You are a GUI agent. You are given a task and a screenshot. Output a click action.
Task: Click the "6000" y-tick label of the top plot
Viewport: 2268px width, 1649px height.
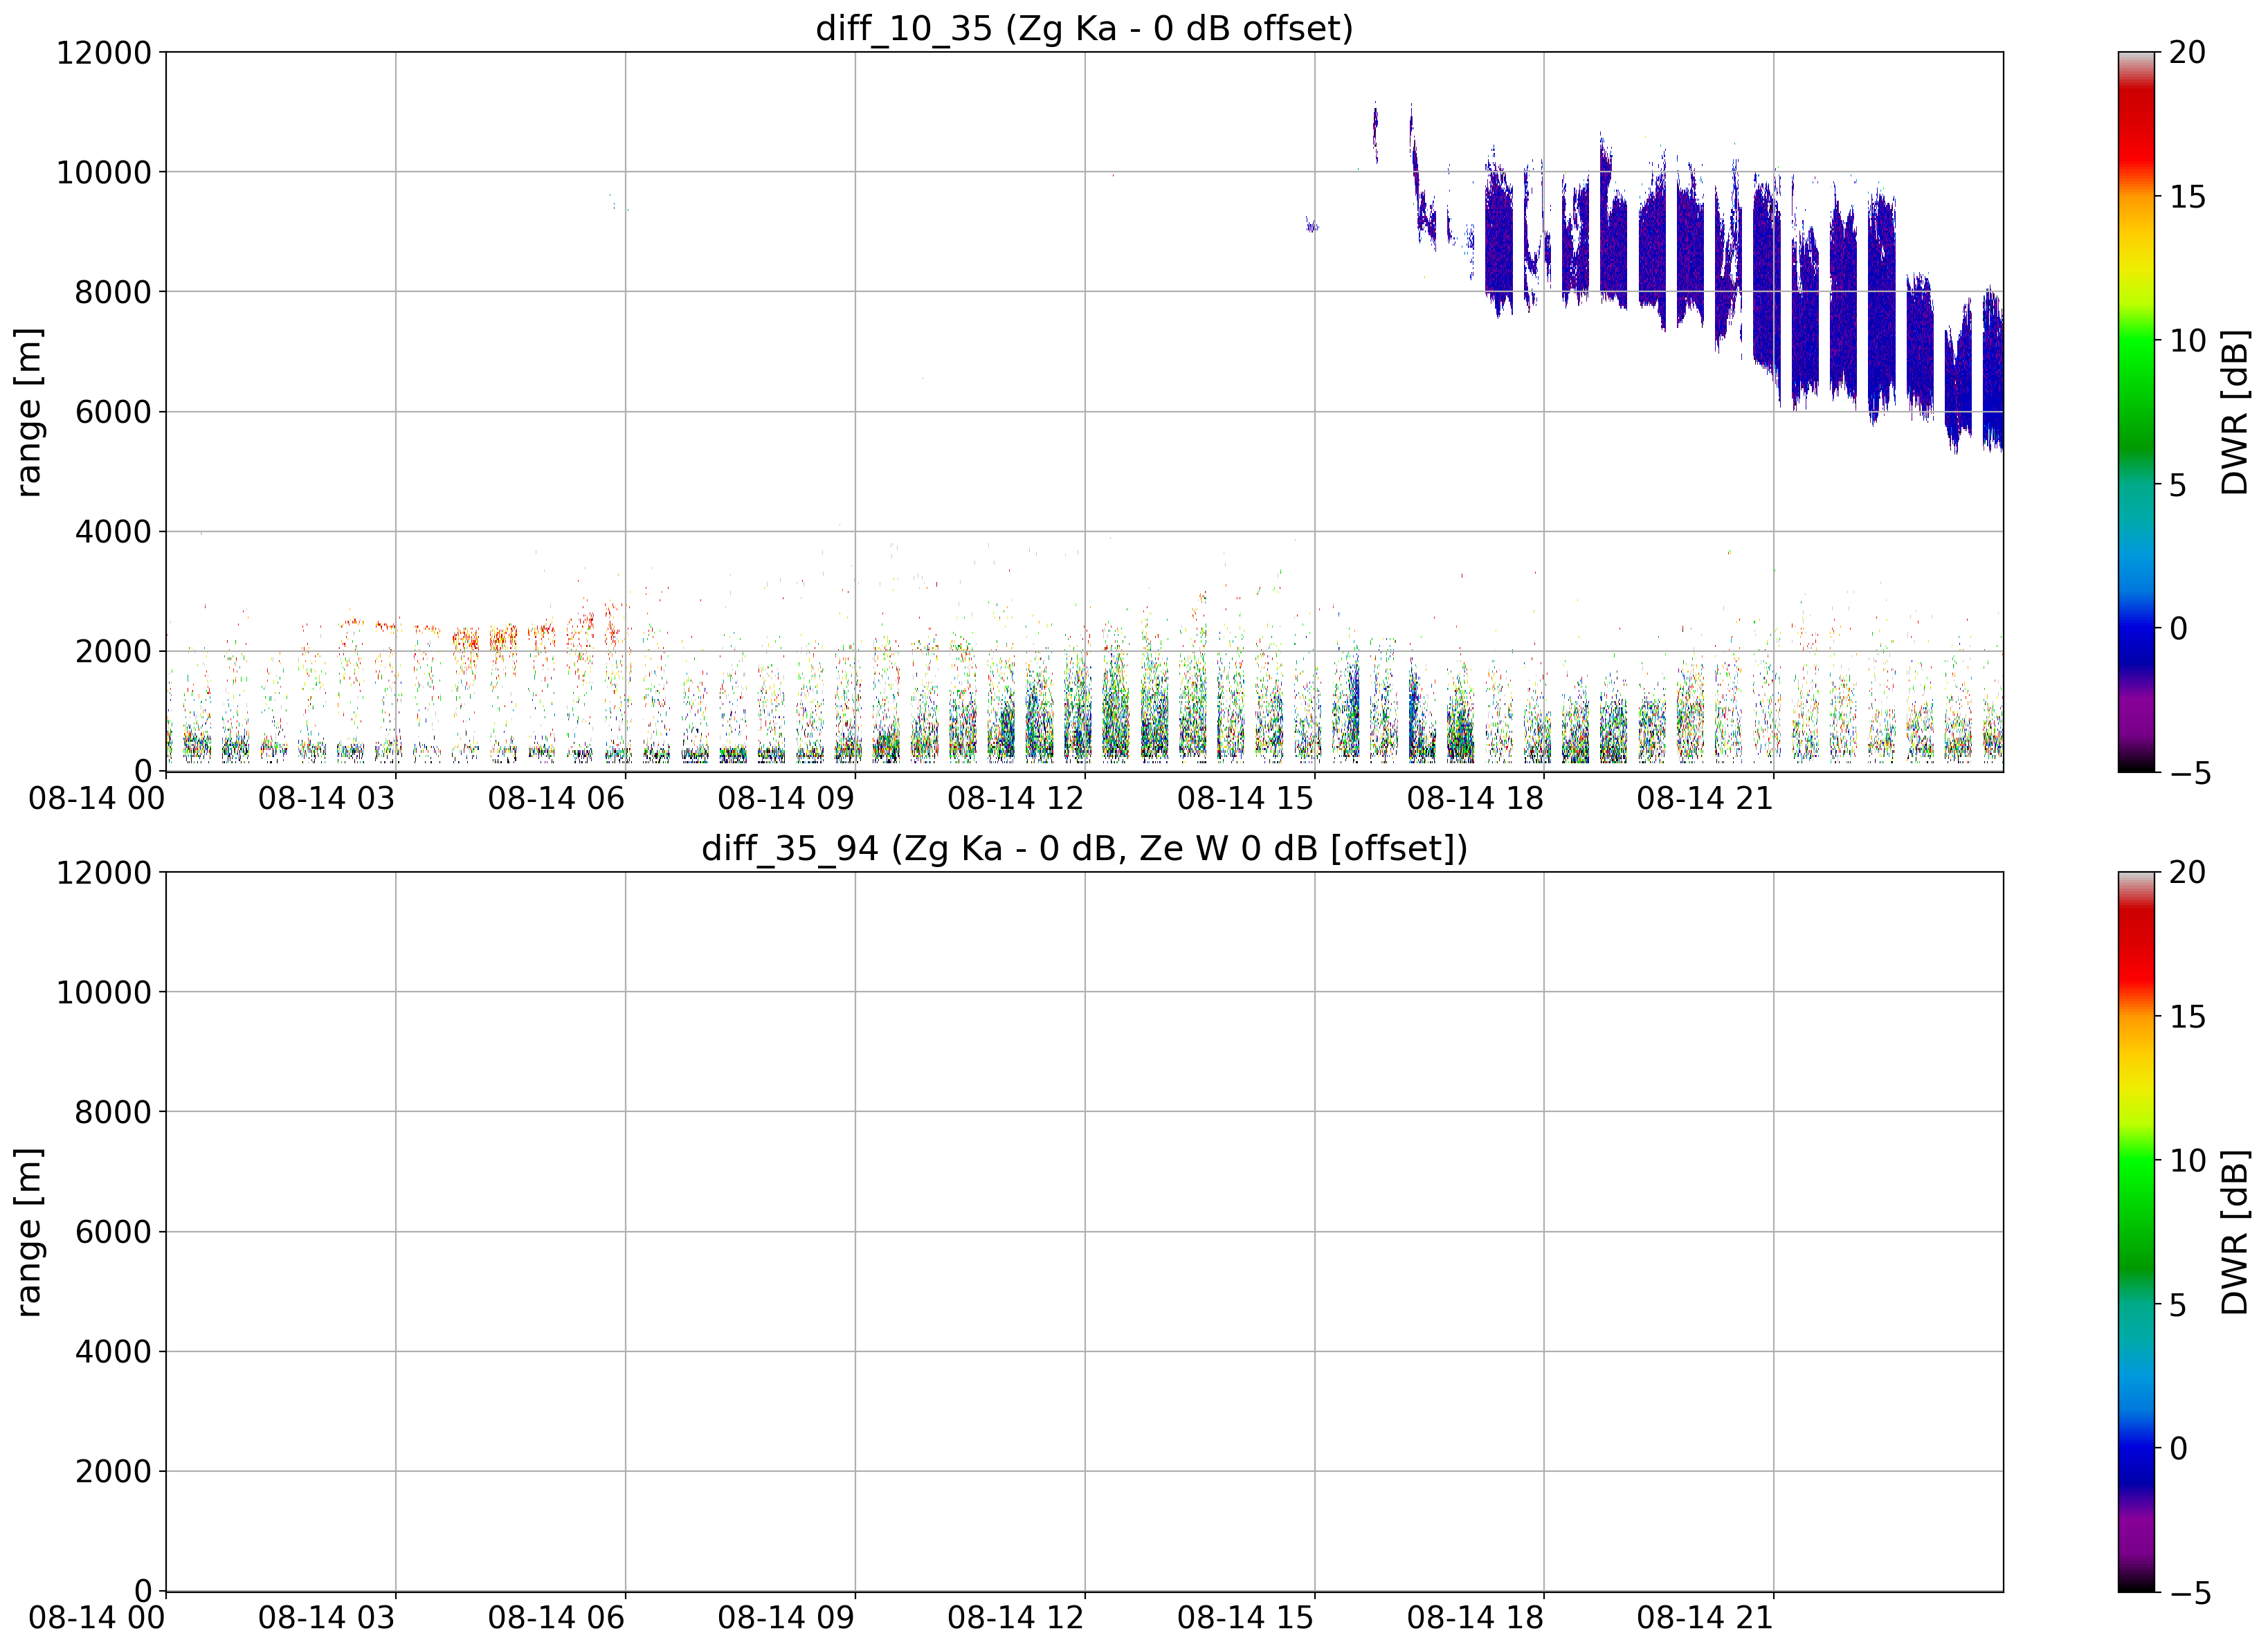[113, 411]
